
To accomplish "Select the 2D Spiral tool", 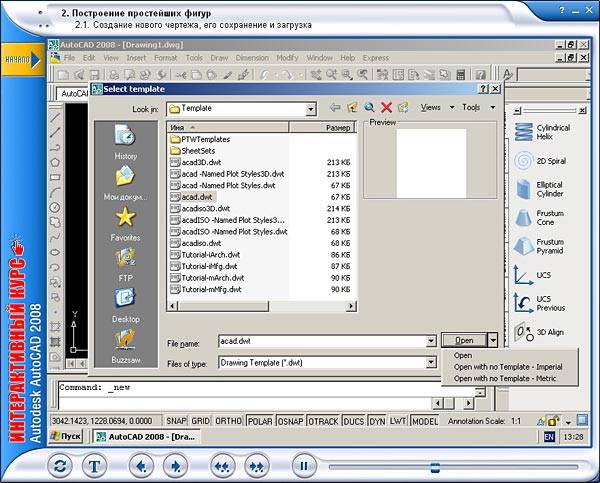I will (x=540, y=161).
